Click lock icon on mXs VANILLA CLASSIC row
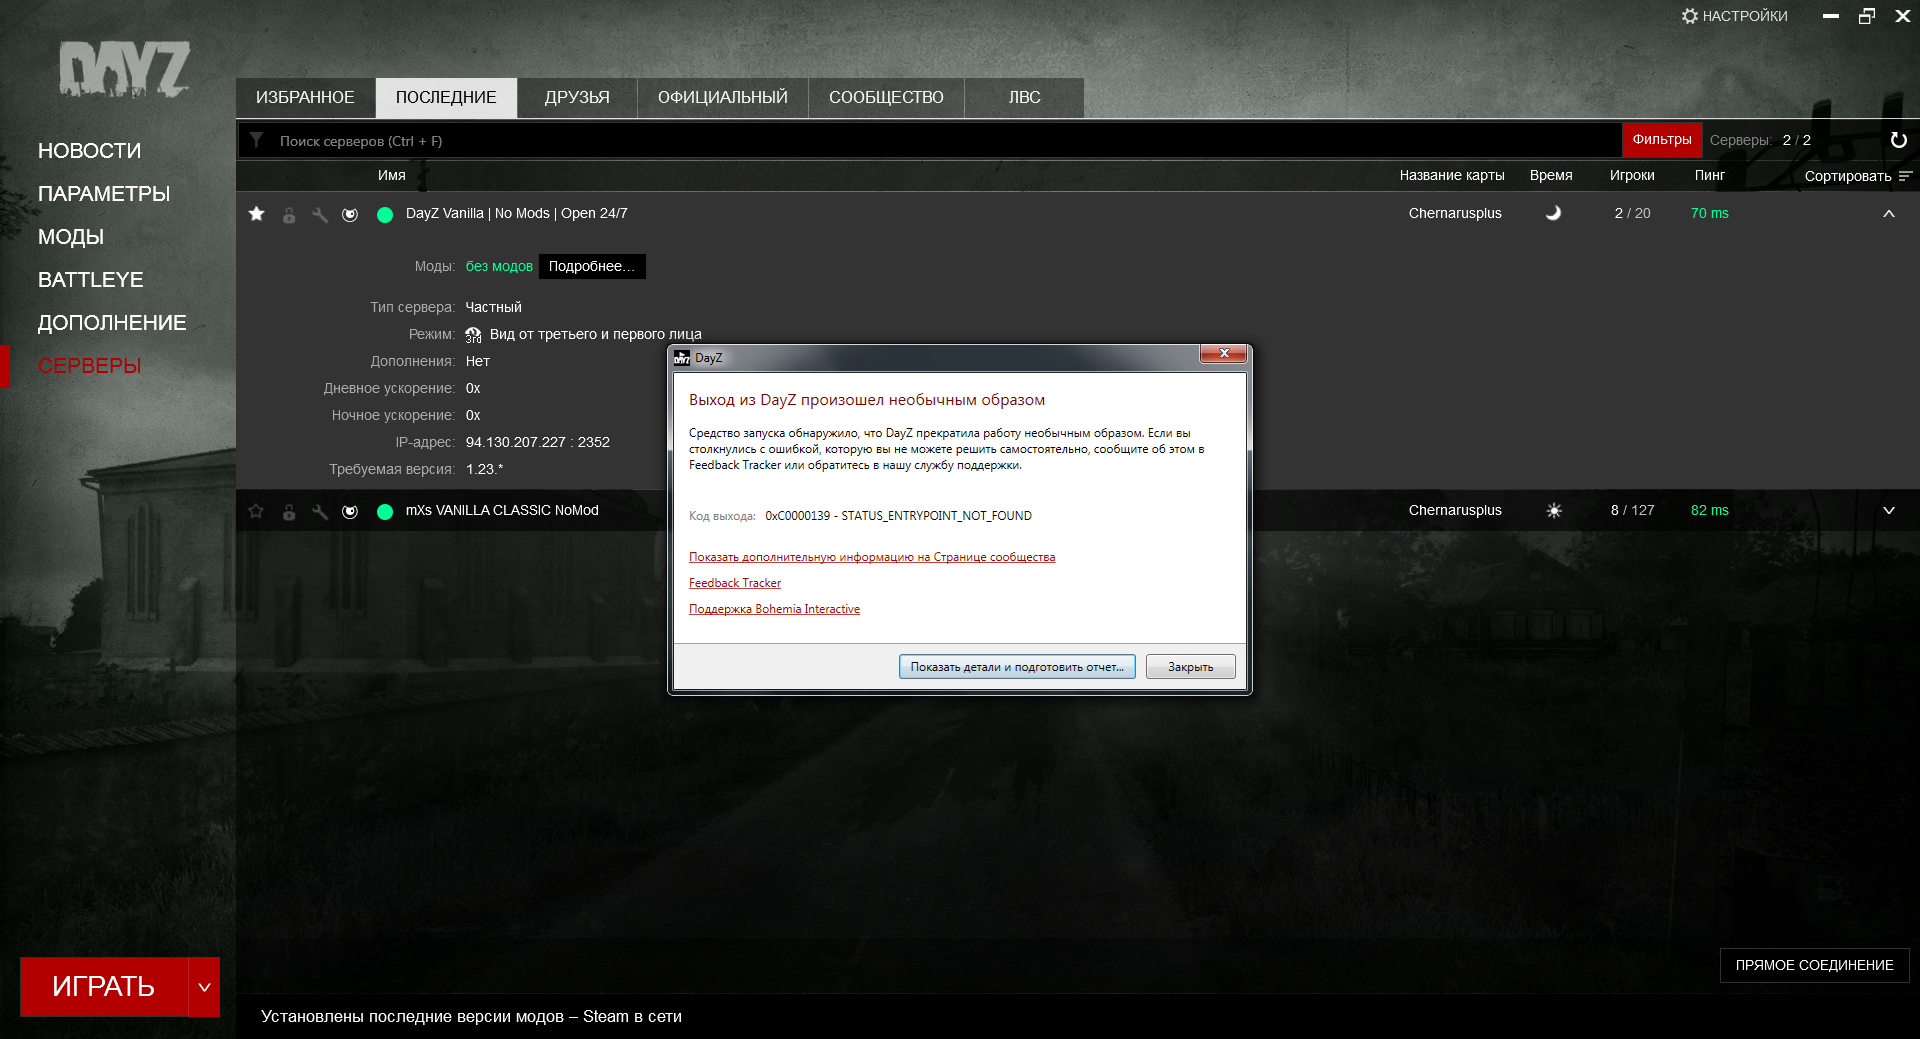 (x=289, y=512)
